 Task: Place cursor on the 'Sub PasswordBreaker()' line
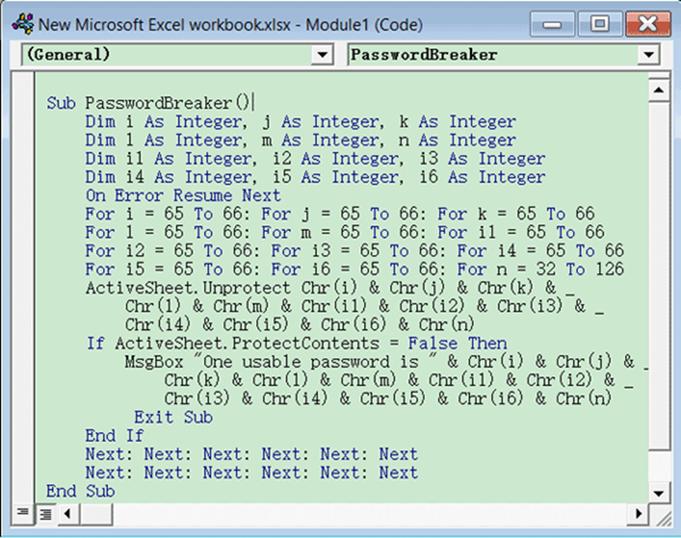coord(150,103)
